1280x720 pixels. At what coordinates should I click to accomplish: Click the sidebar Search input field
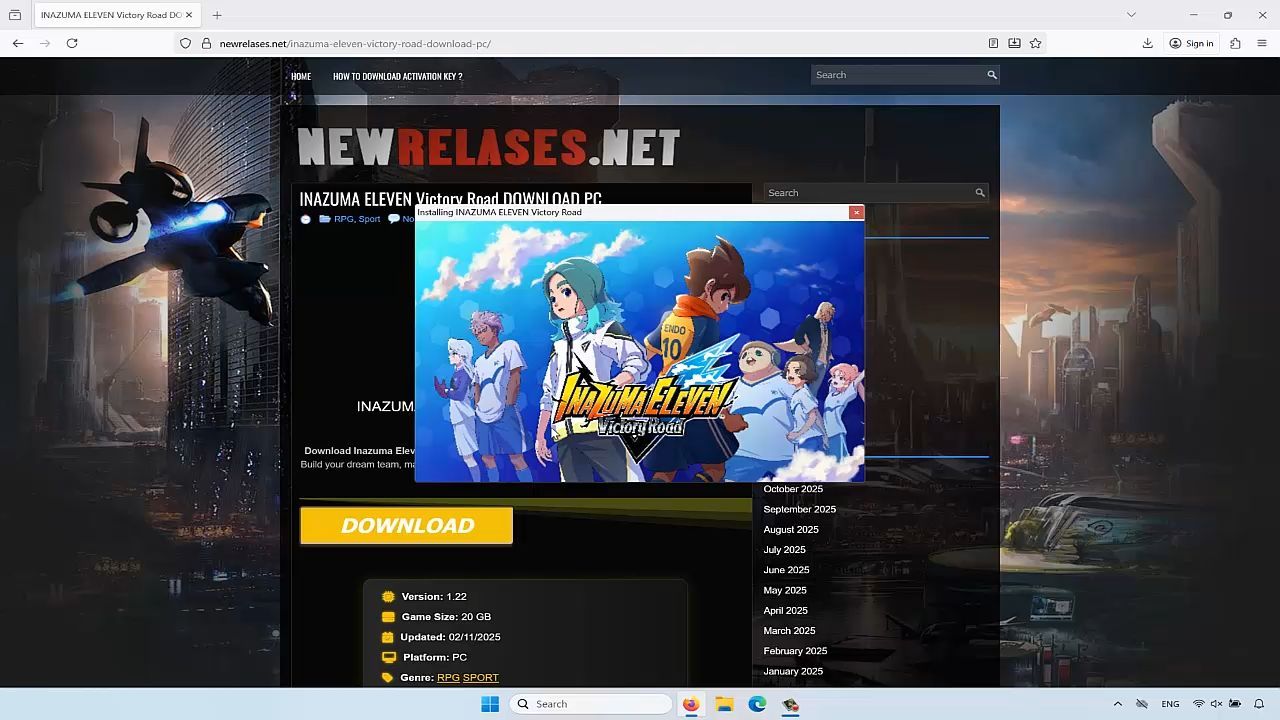(x=868, y=193)
